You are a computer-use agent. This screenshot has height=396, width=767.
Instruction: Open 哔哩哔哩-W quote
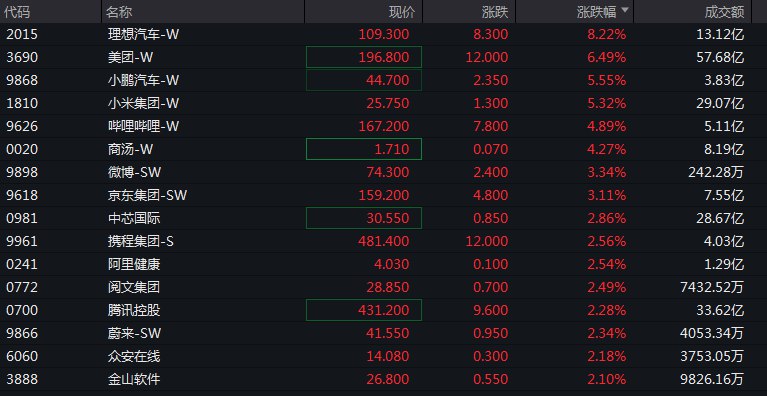tap(384, 126)
